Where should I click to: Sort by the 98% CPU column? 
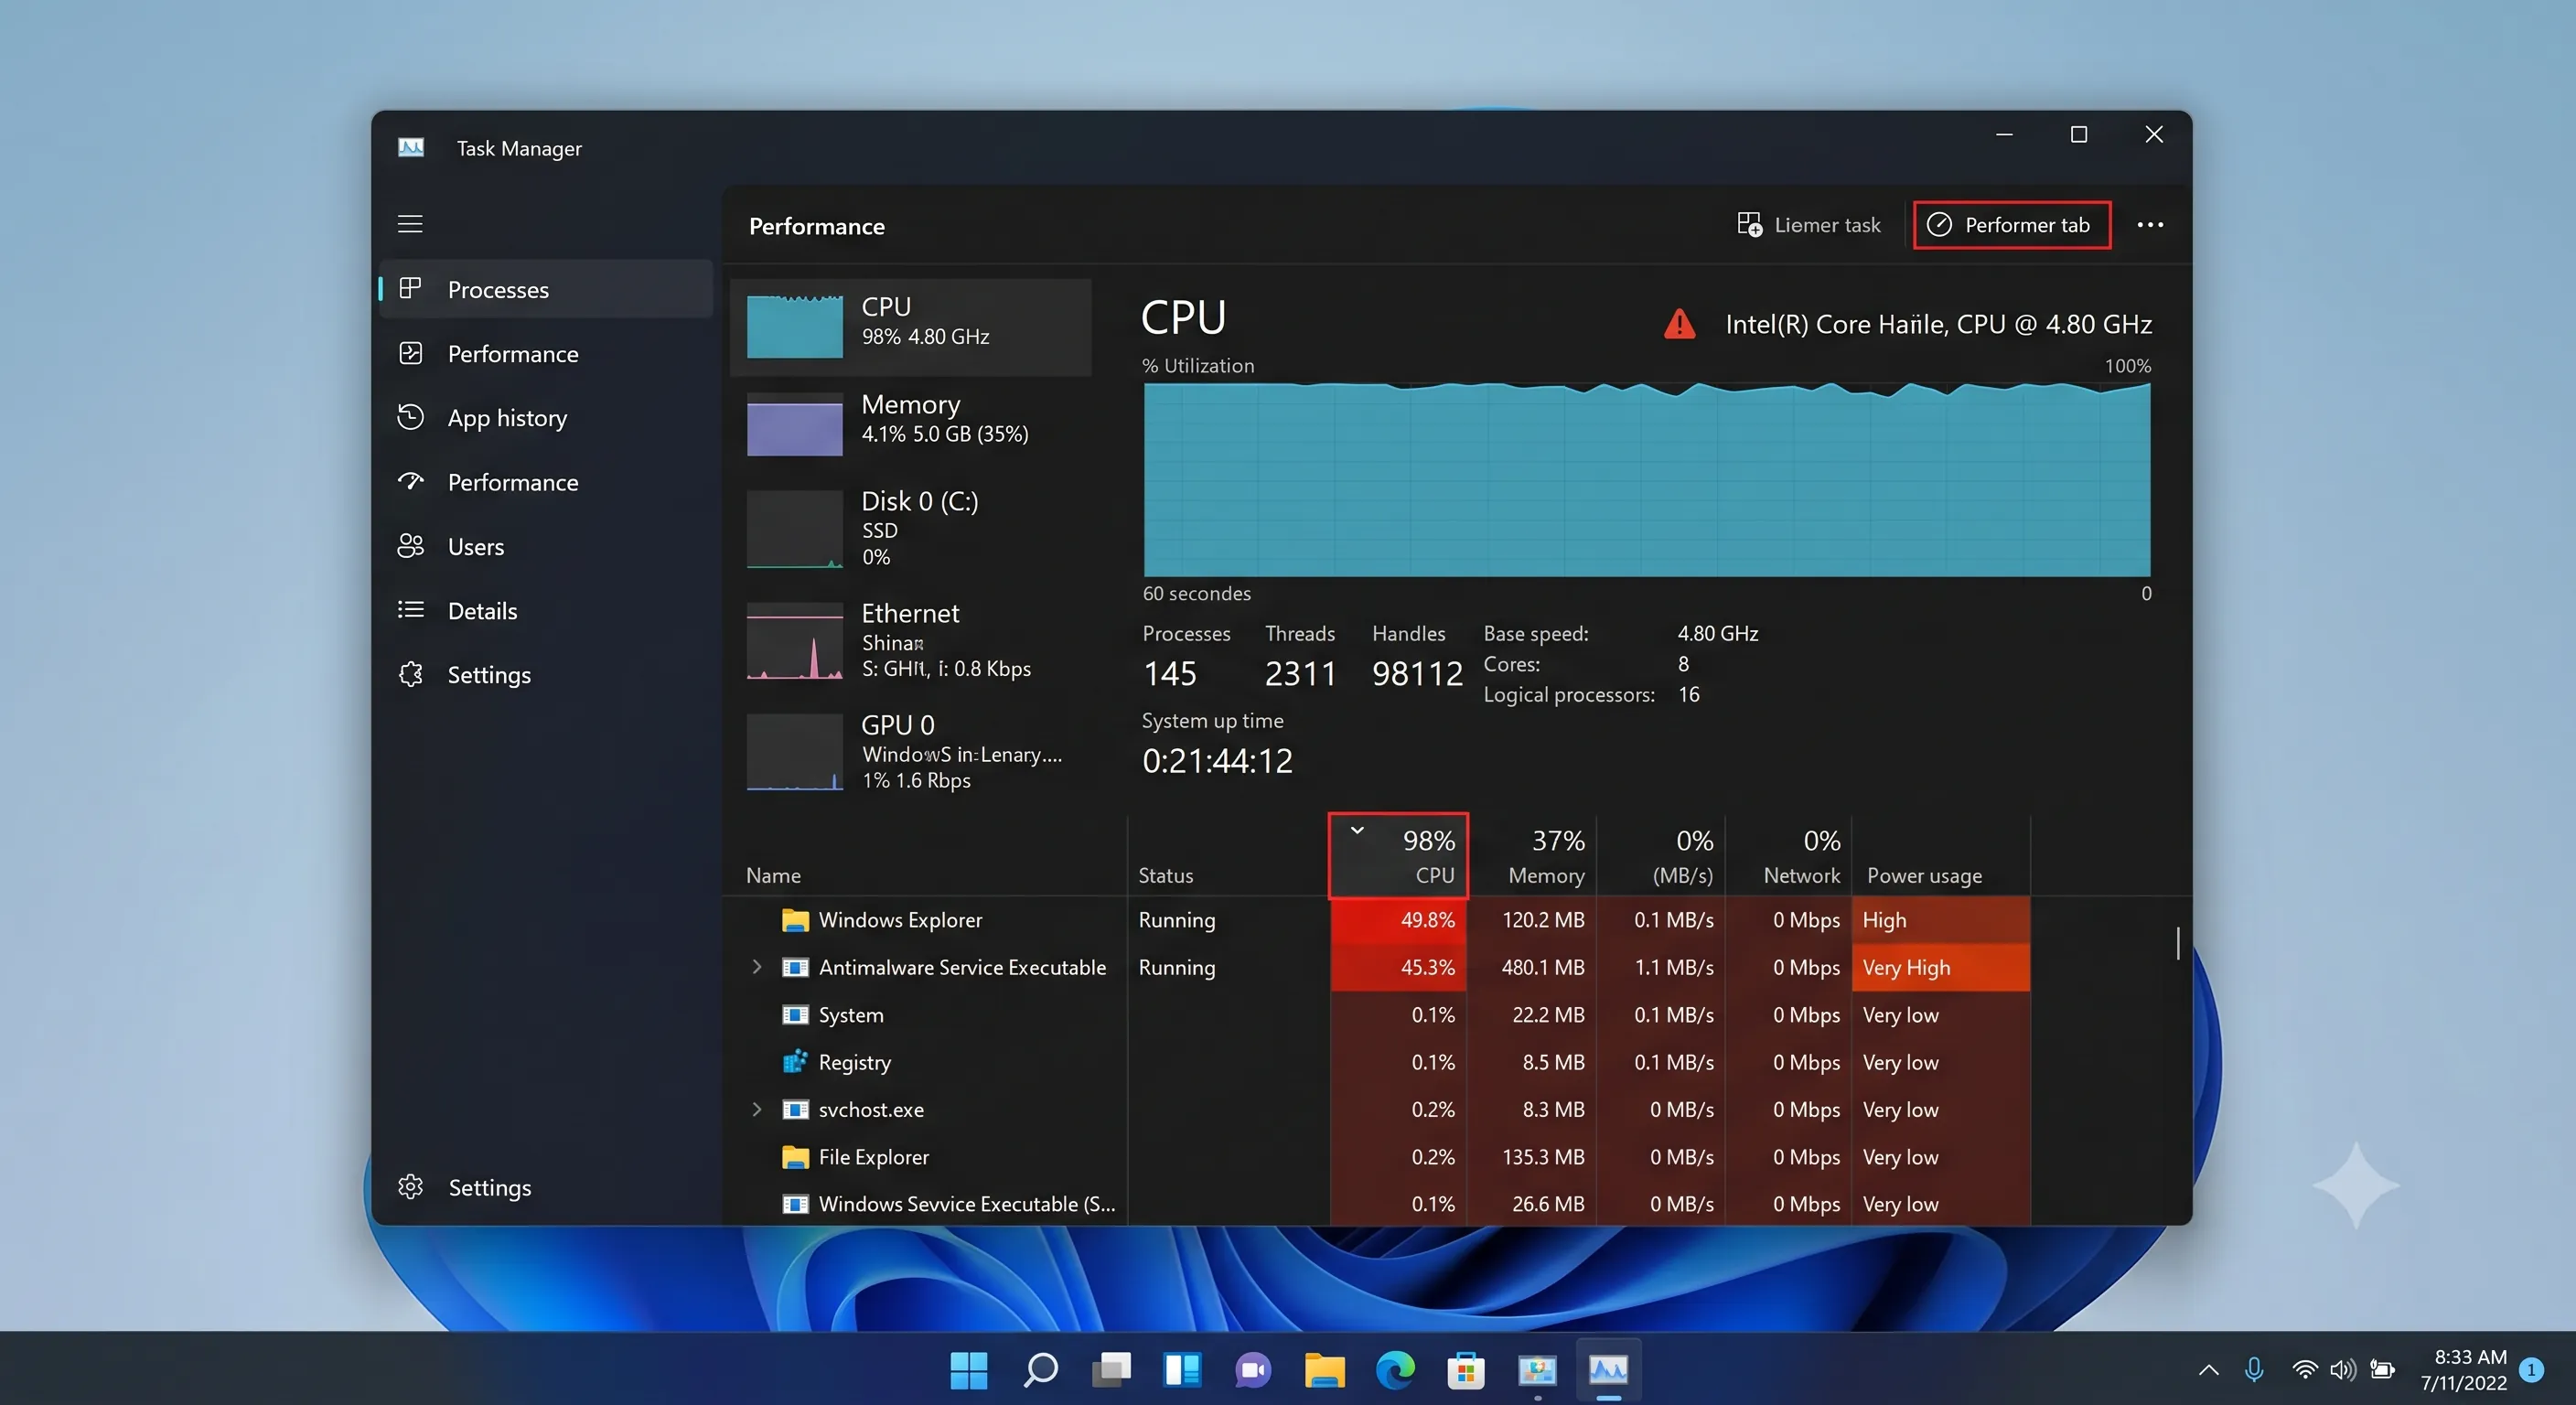tap(1398, 855)
